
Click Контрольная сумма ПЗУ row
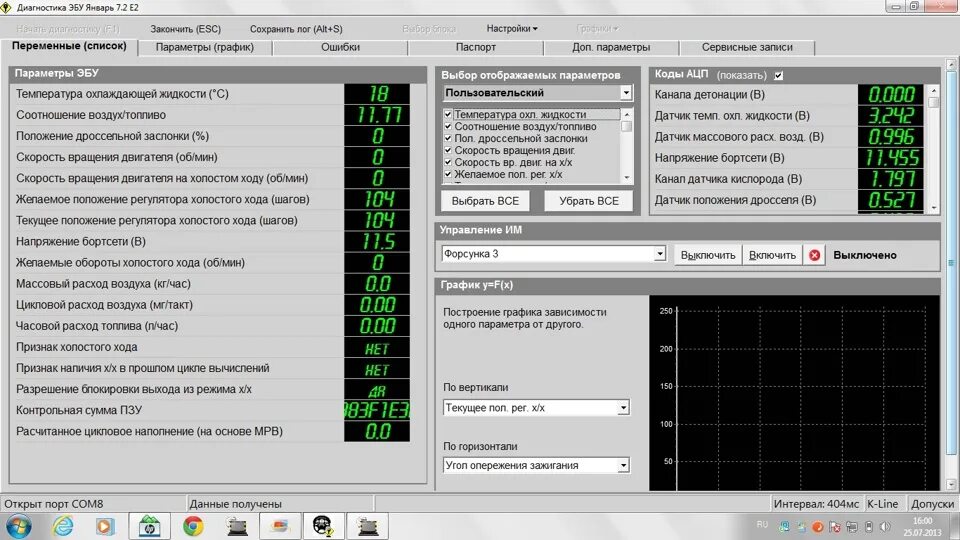(212, 410)
